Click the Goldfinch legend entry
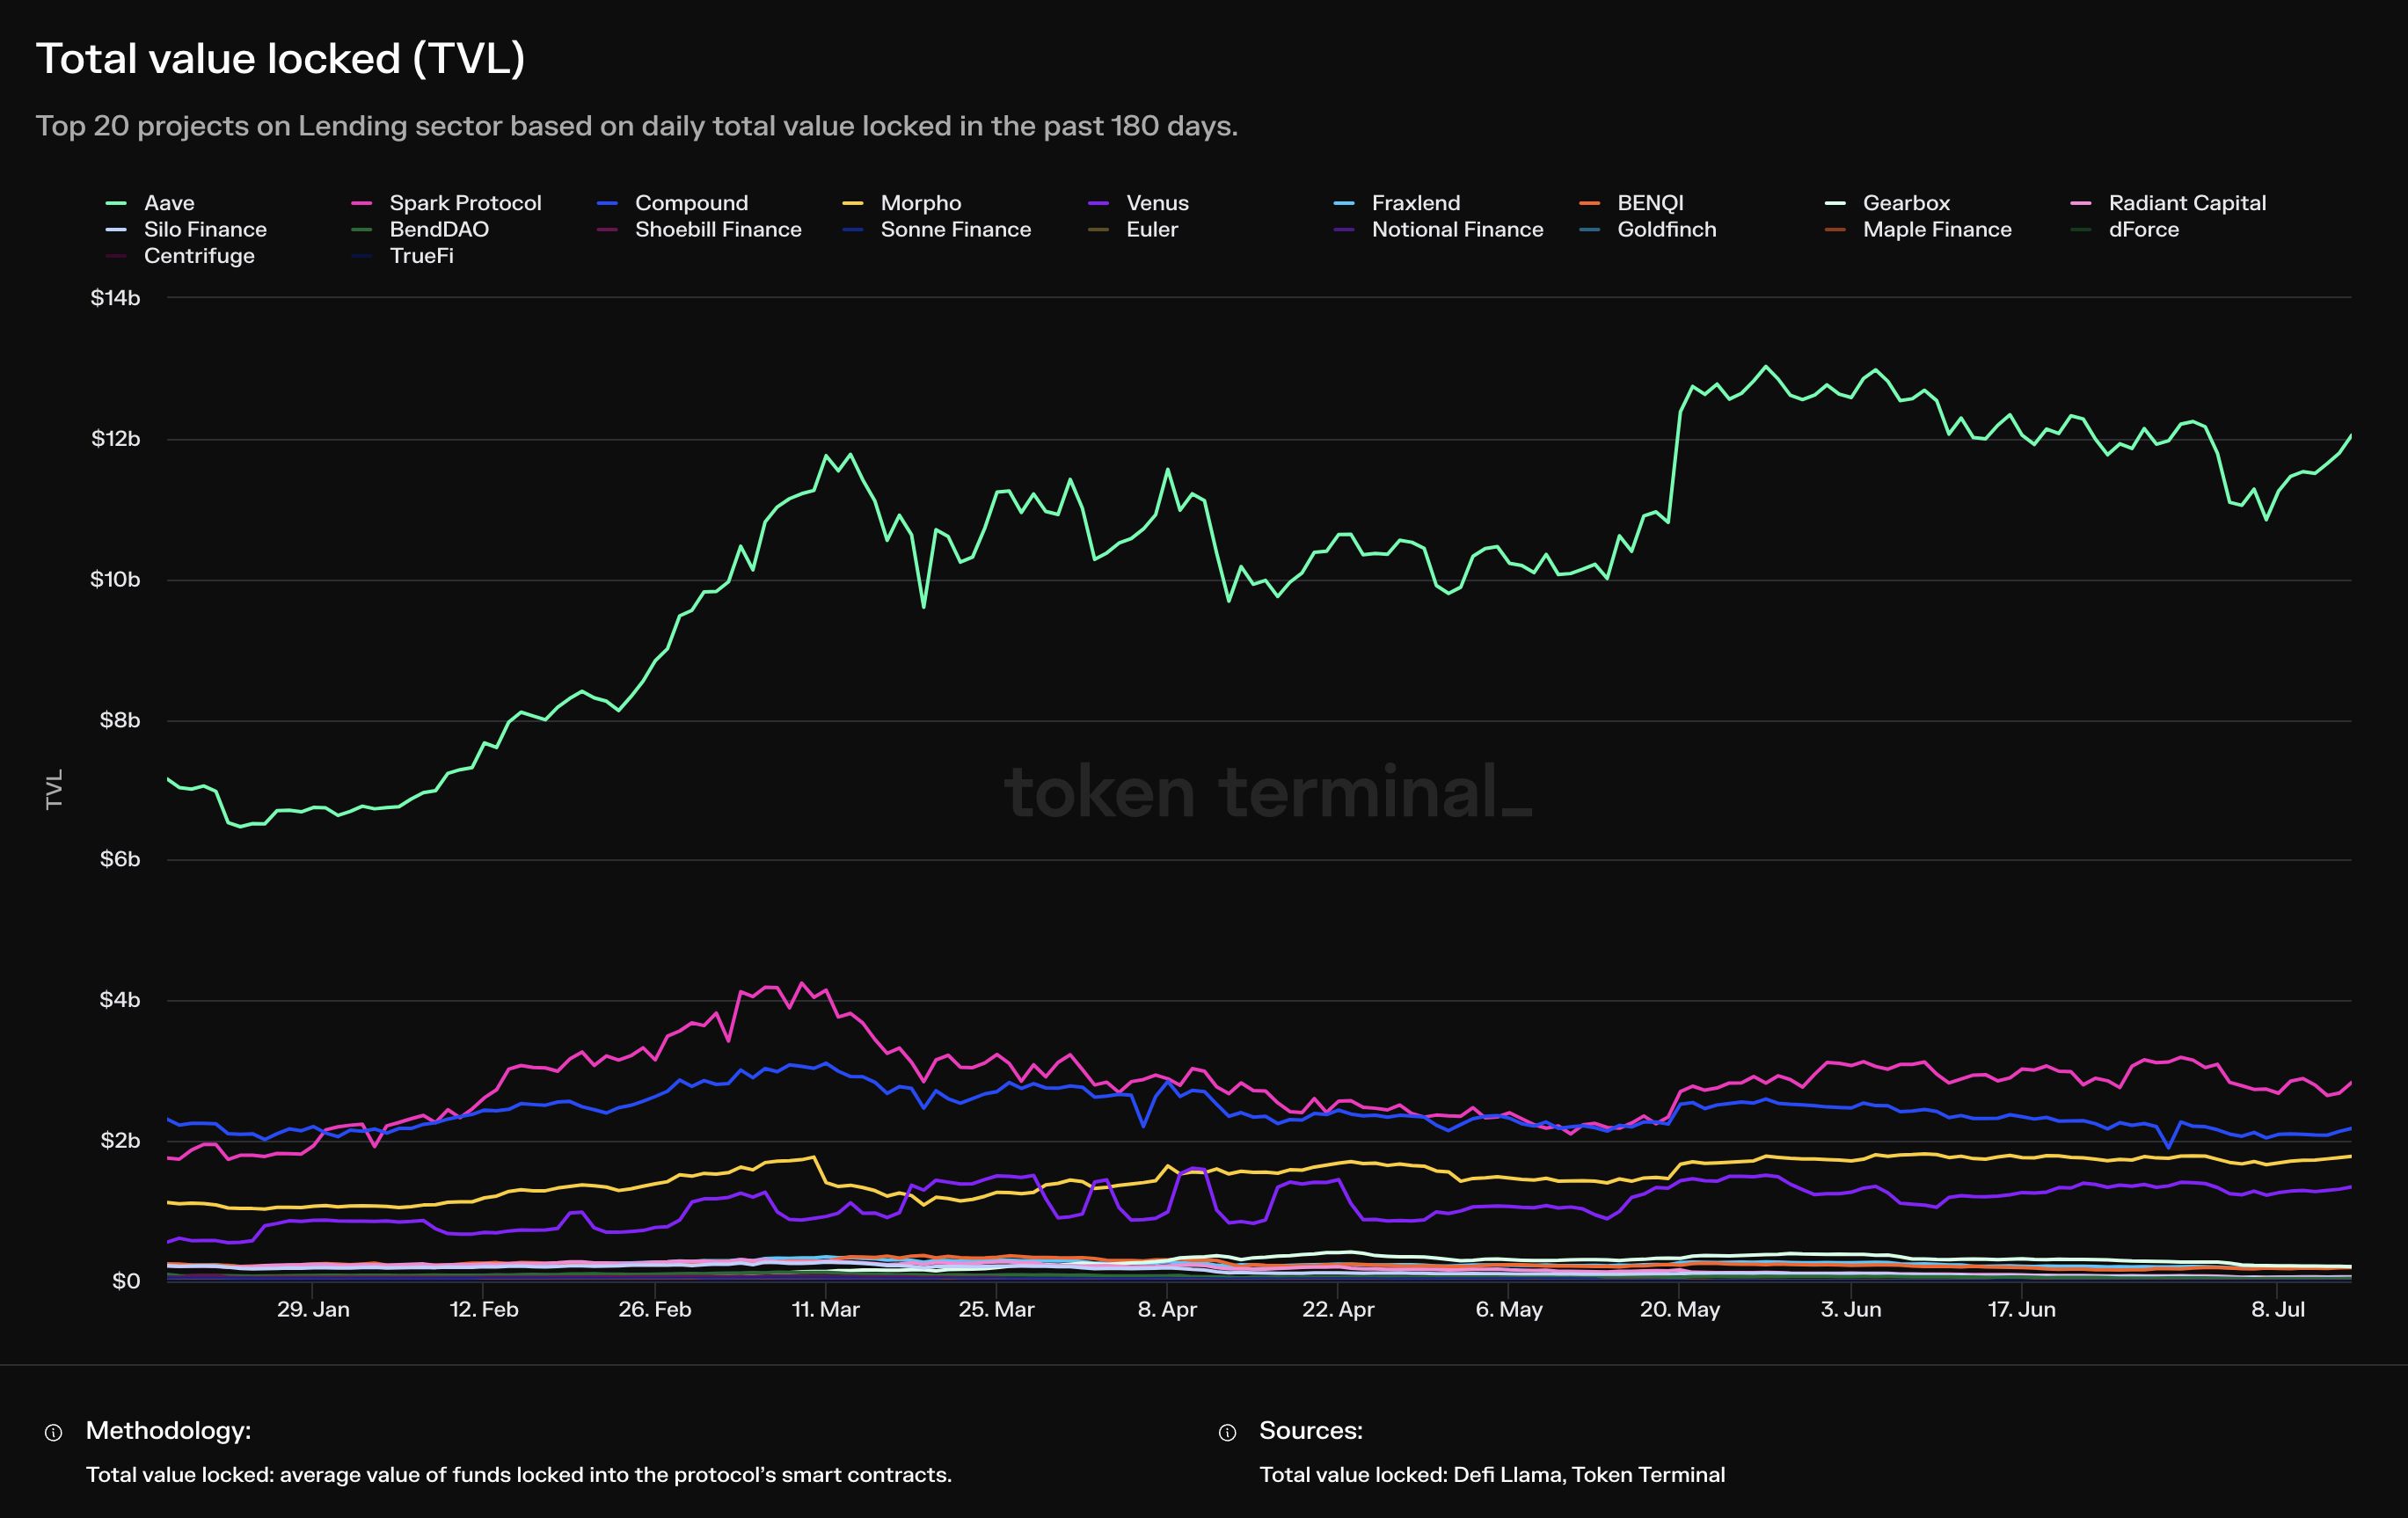Screen dimensions: 2408x1518 1666,230
